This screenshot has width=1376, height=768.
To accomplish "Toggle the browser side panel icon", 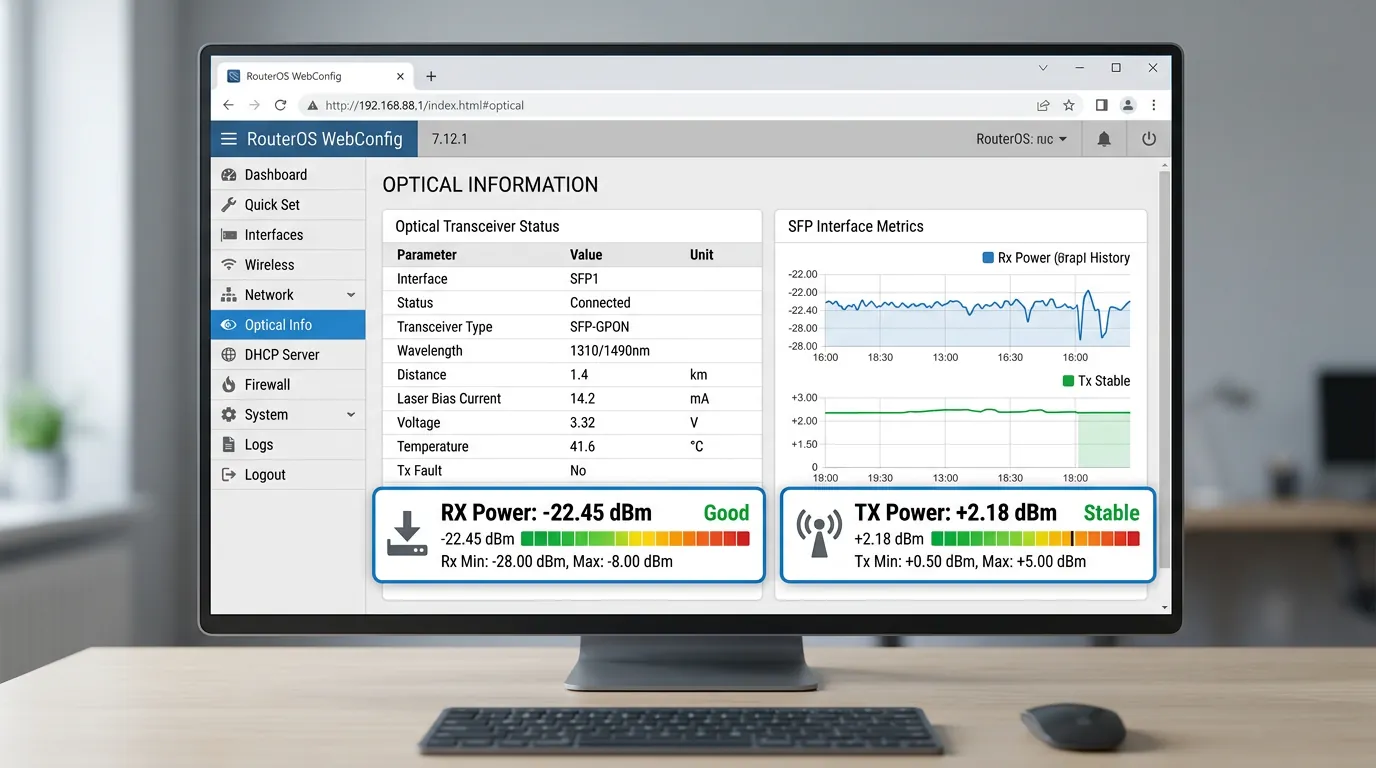I will [x=1101, y=105].
